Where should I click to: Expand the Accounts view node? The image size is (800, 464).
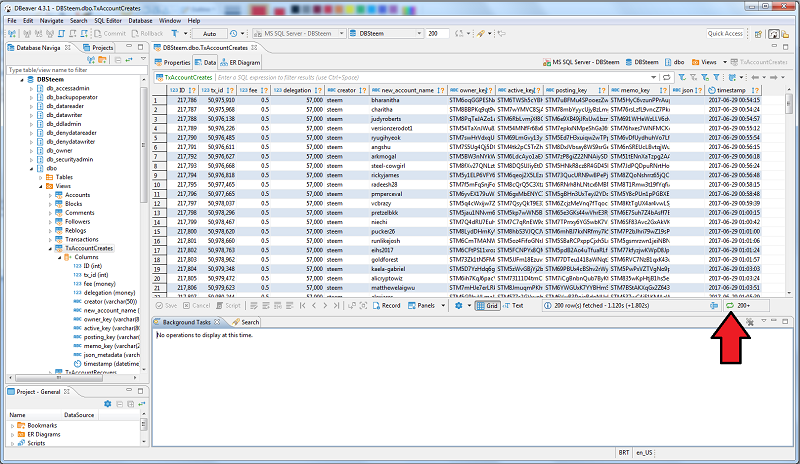pyautogui.click(x=50, y=195)
